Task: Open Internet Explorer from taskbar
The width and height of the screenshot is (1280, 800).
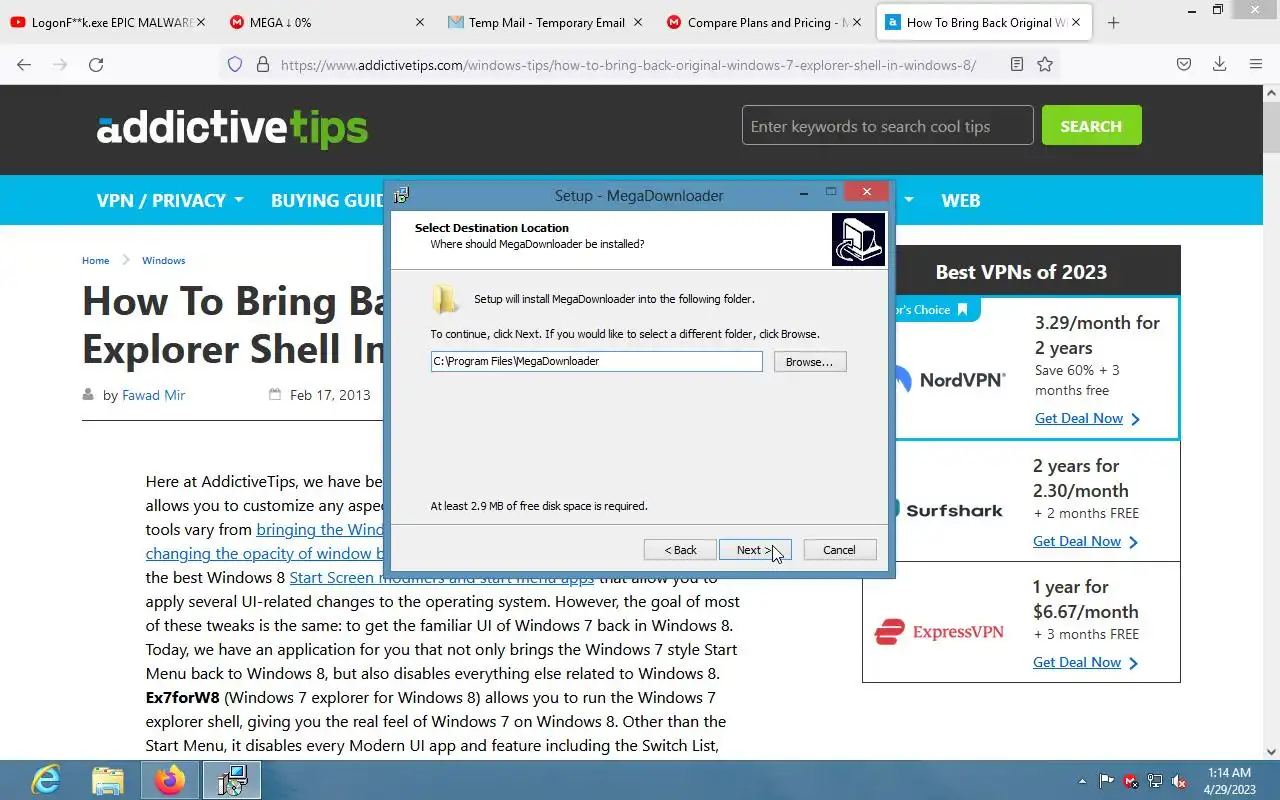Action: pos(46,780)
